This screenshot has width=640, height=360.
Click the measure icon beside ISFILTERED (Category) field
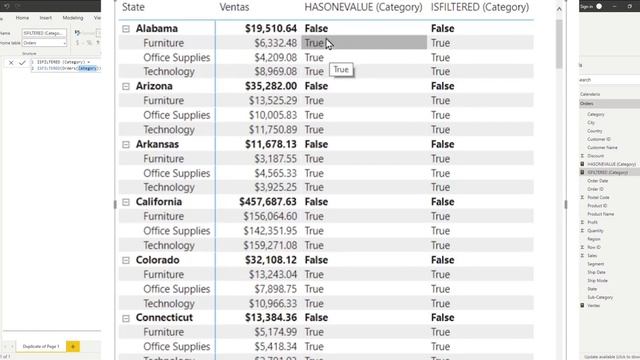[x=582, y=172]
